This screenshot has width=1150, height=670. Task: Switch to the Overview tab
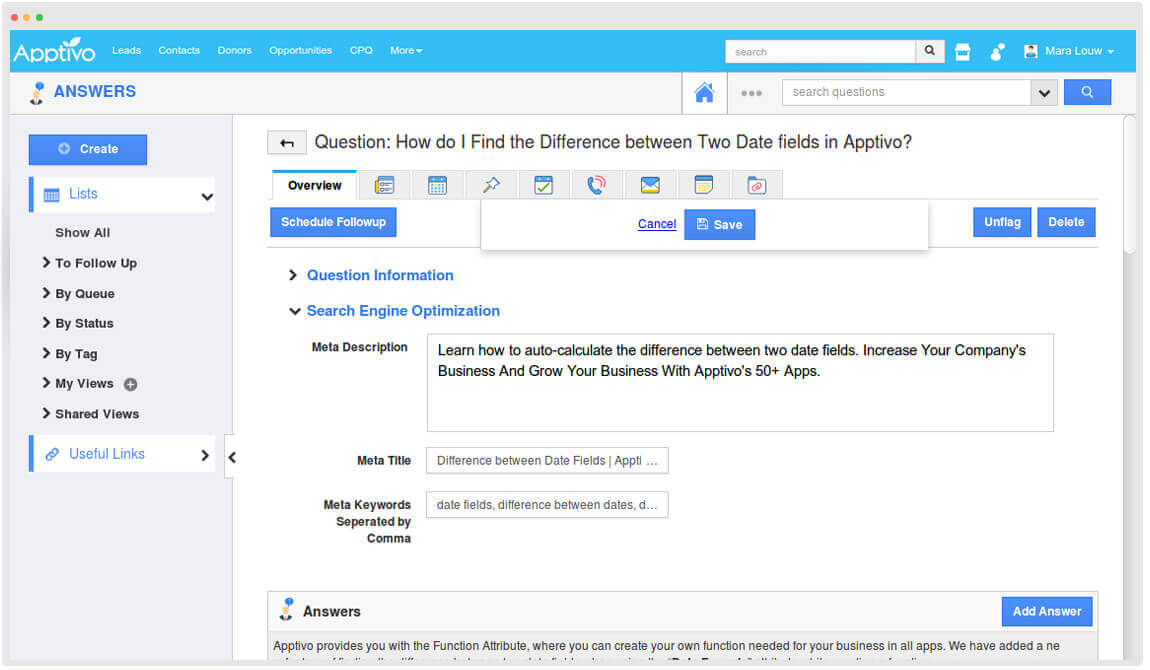point(314,185)
